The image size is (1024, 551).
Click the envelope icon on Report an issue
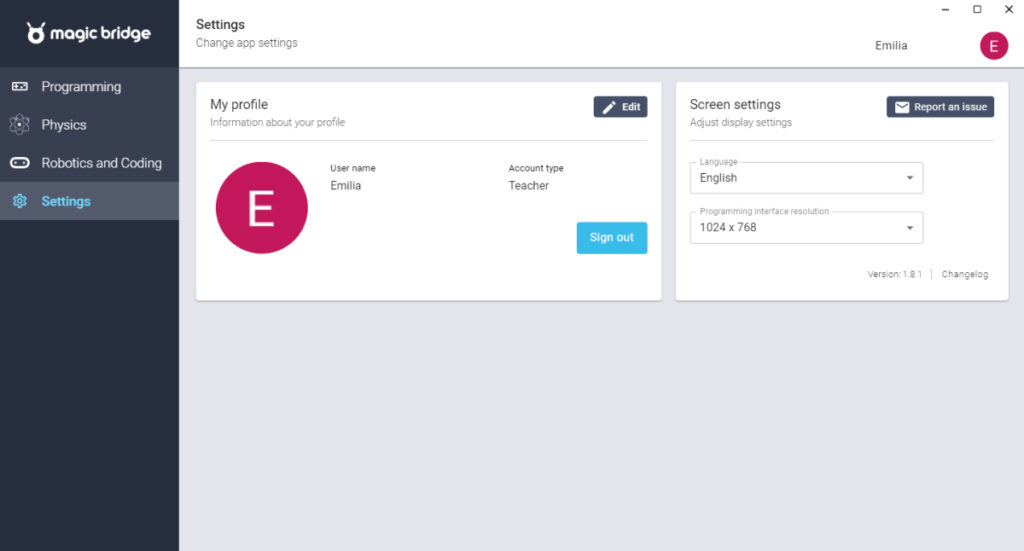click(x=902, y=107)
